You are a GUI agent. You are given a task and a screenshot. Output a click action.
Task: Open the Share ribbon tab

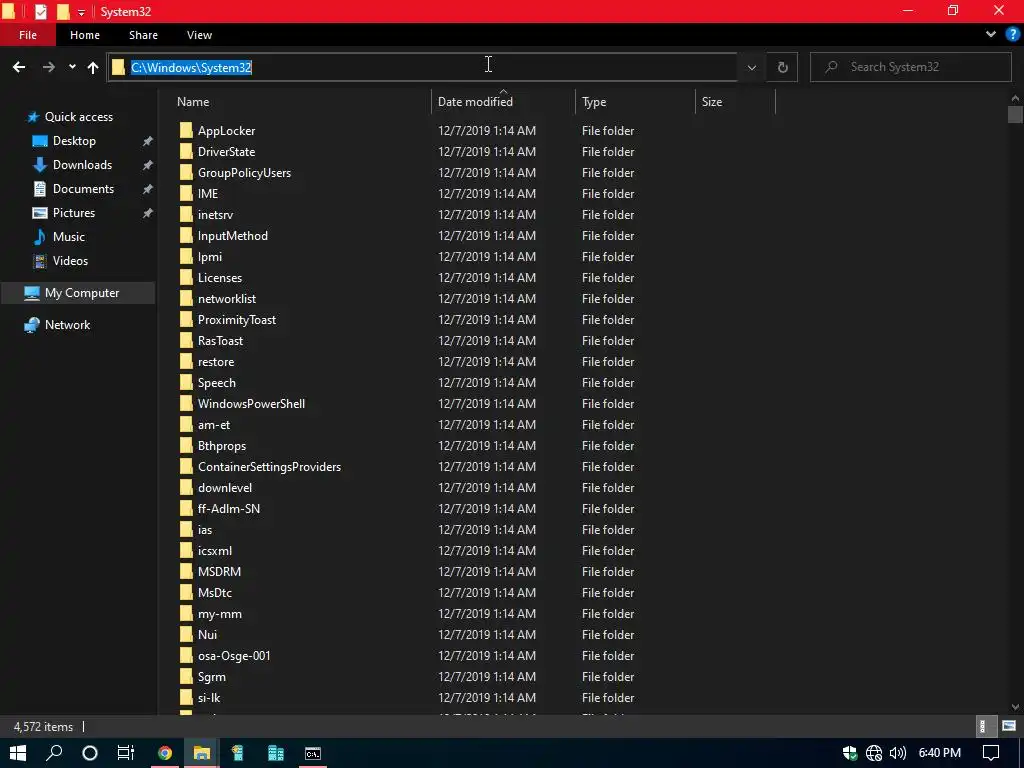[x=143, y=35]
